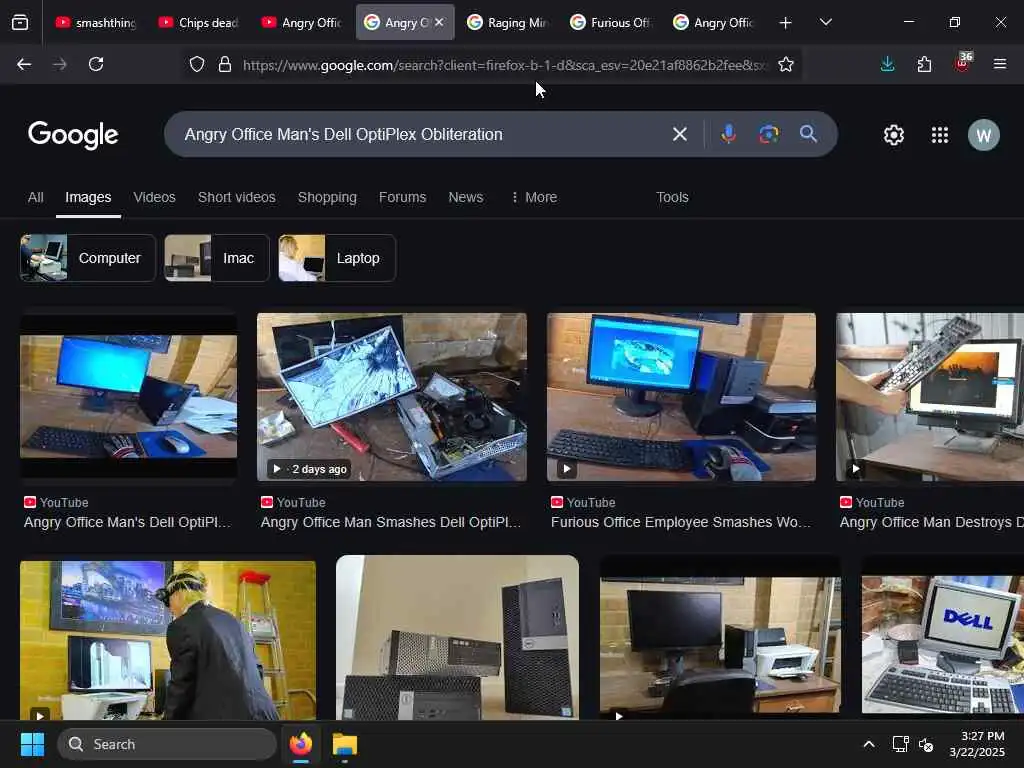Search by image with Google Lens icon
The image size is (1024, 768).
(769, 135)
